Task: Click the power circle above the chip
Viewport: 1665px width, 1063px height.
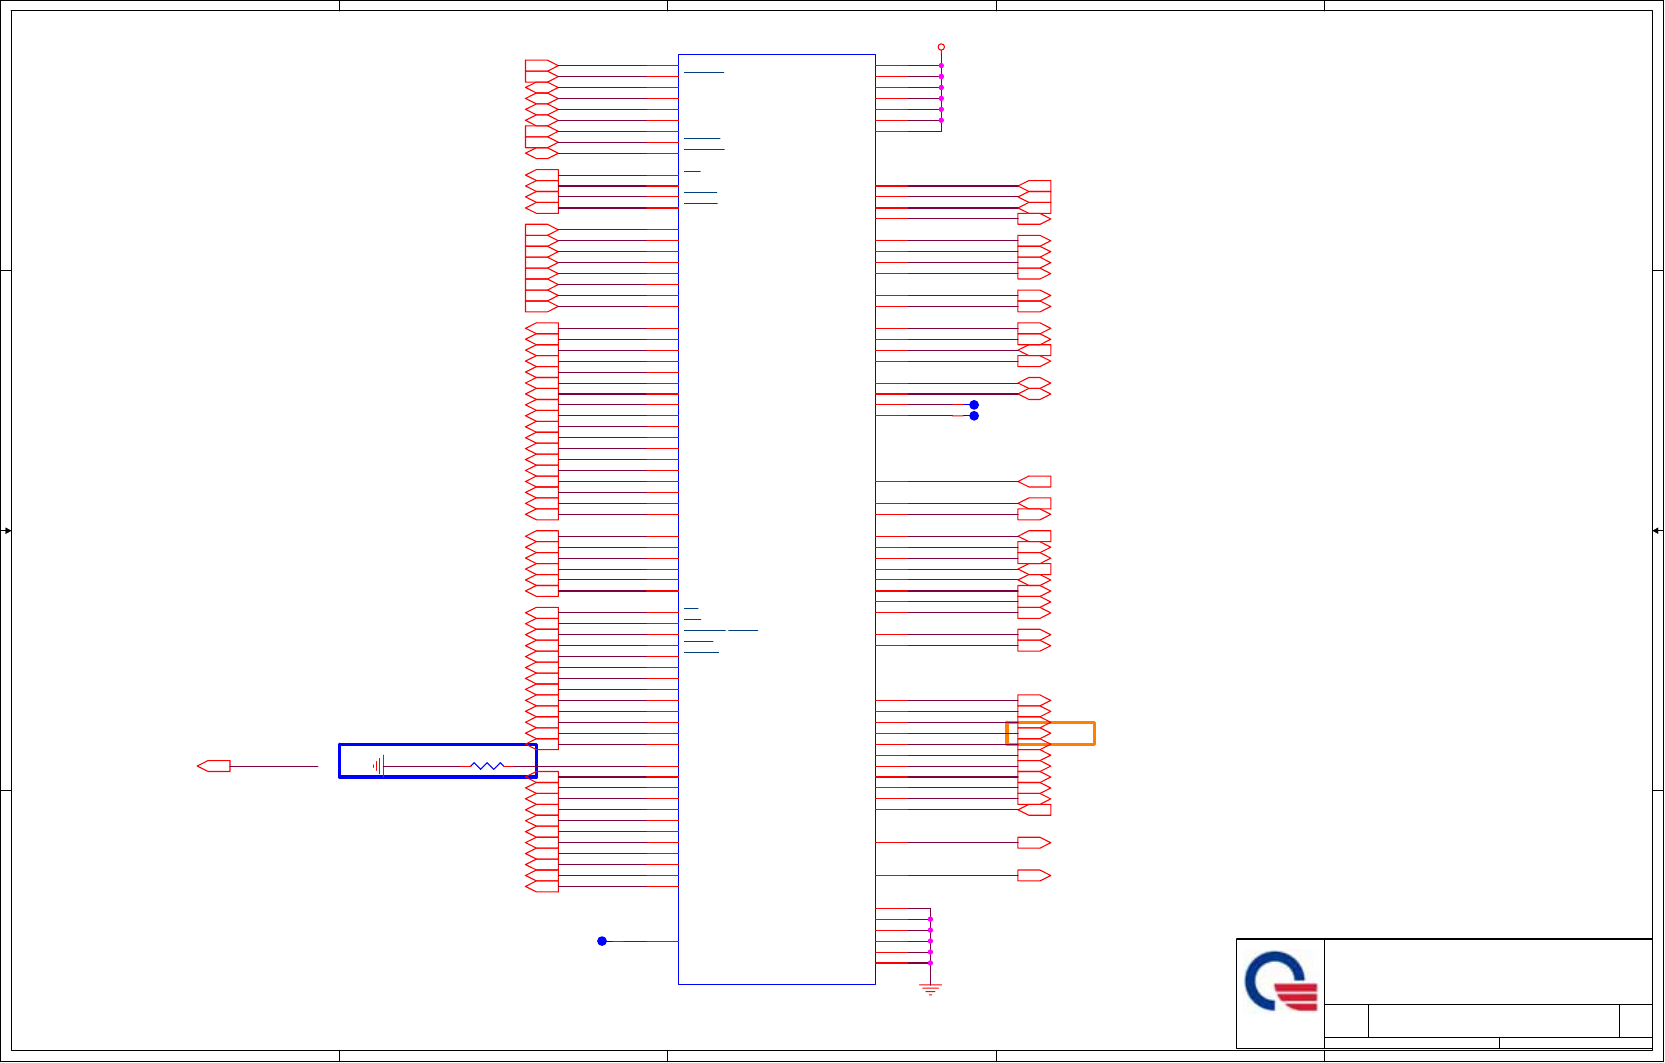Action: tap(941, 47)
